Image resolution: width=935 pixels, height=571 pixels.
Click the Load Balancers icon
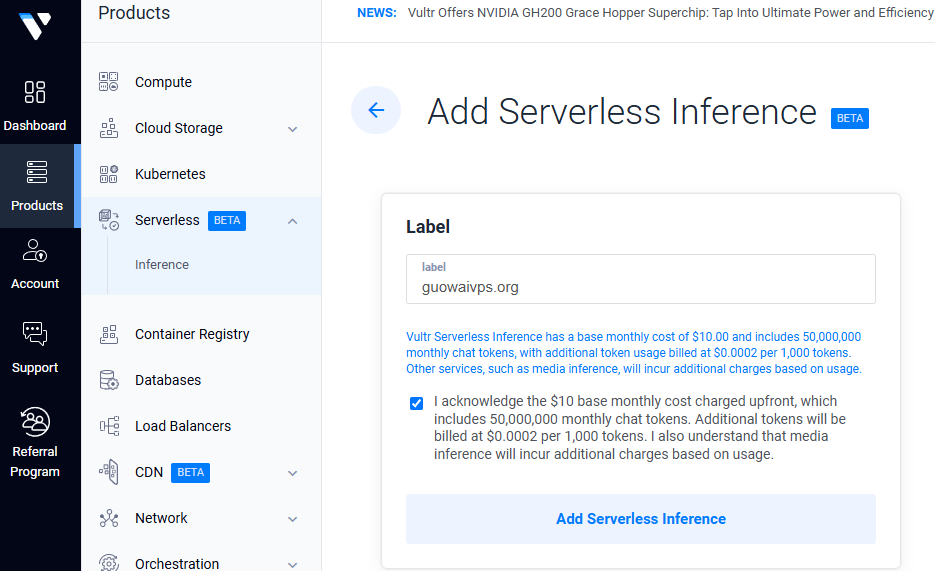[x=109, y=426]
